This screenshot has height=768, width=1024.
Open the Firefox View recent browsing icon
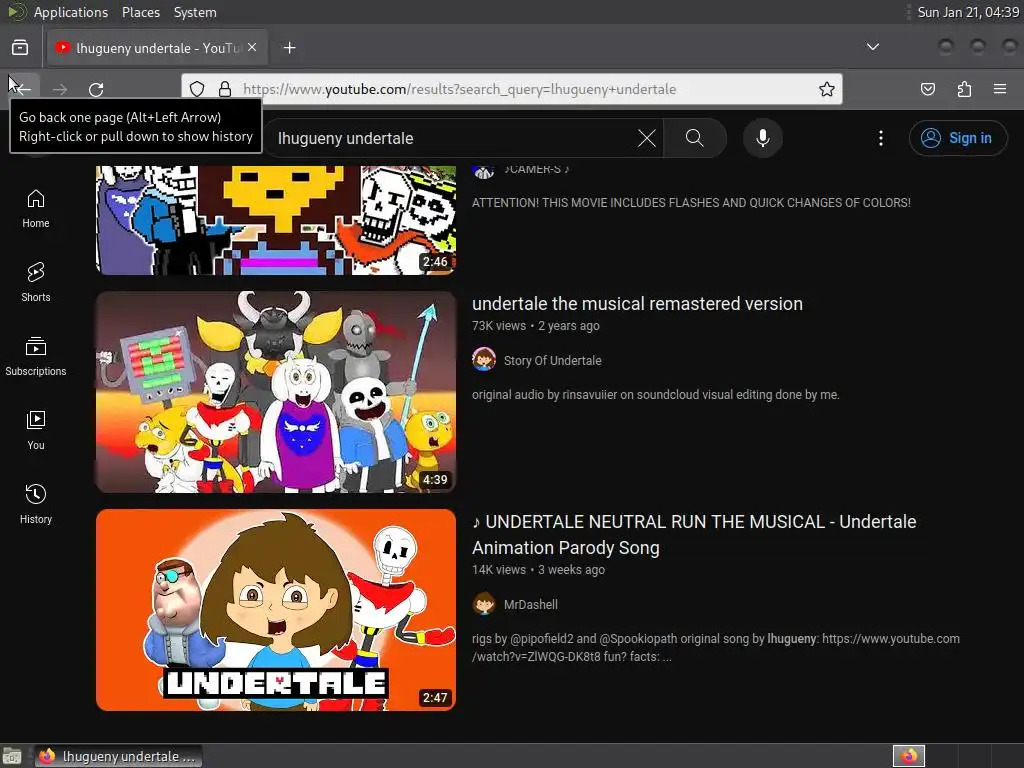click(x=20, y=48)
